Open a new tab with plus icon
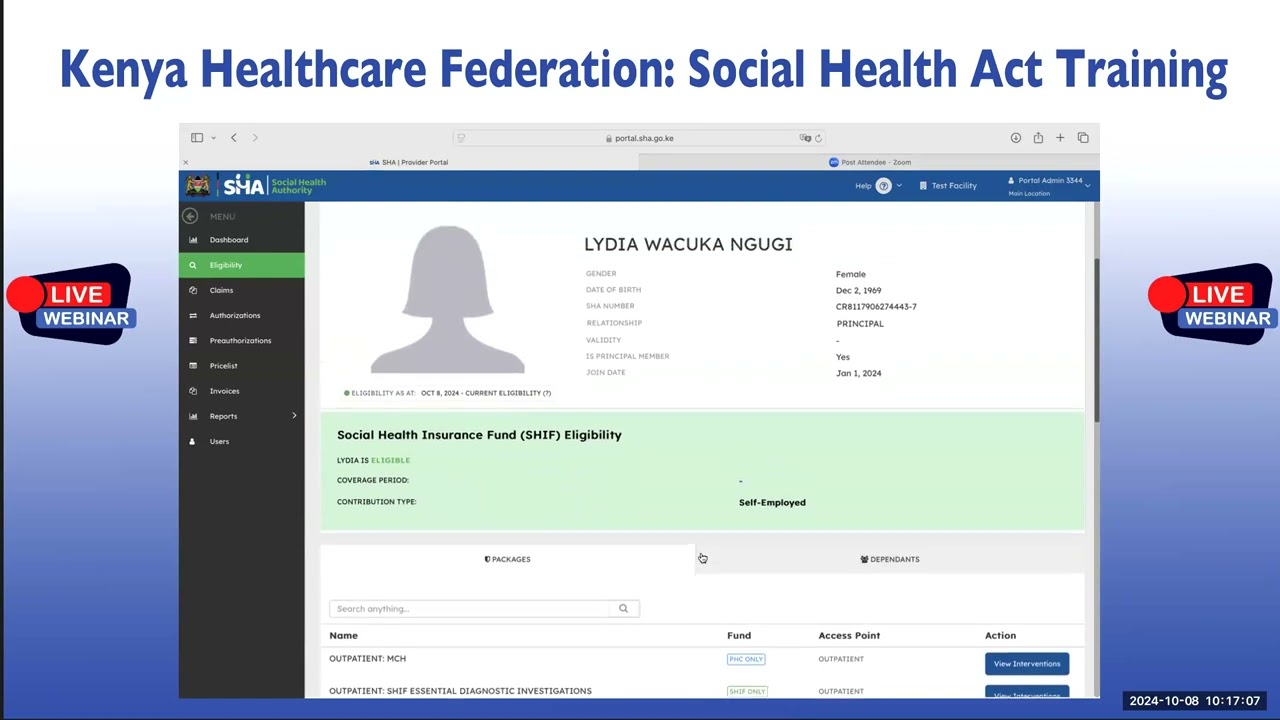The height and width of the screenshot is (720, 1280). pos(1060,138)
